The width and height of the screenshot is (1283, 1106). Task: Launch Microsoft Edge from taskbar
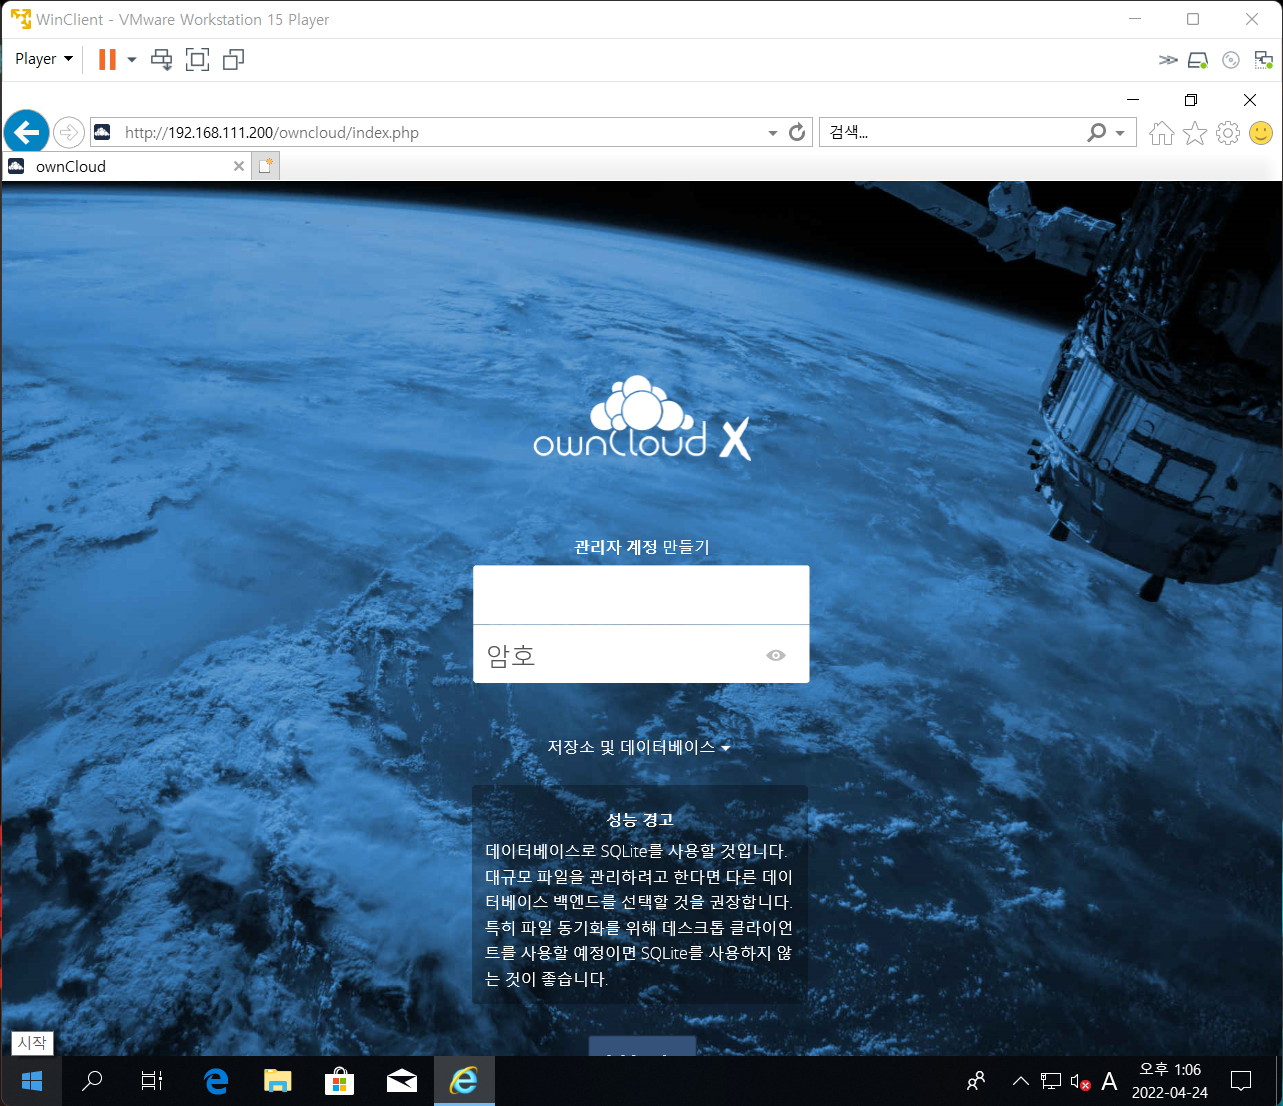[x=216, y=1081]
